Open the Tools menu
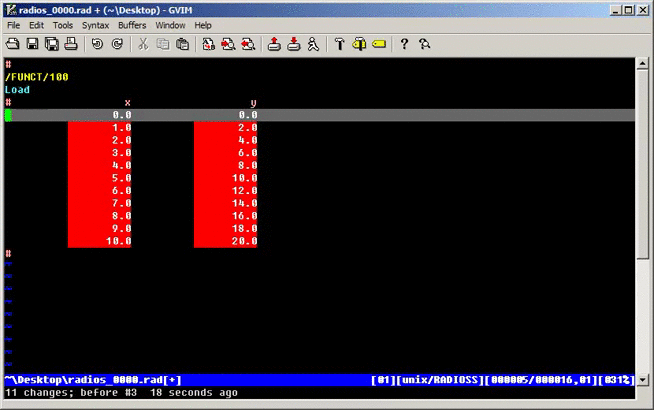Image resolution: width=654 pixels, height=410 pixels. click(x=63, y=25)
